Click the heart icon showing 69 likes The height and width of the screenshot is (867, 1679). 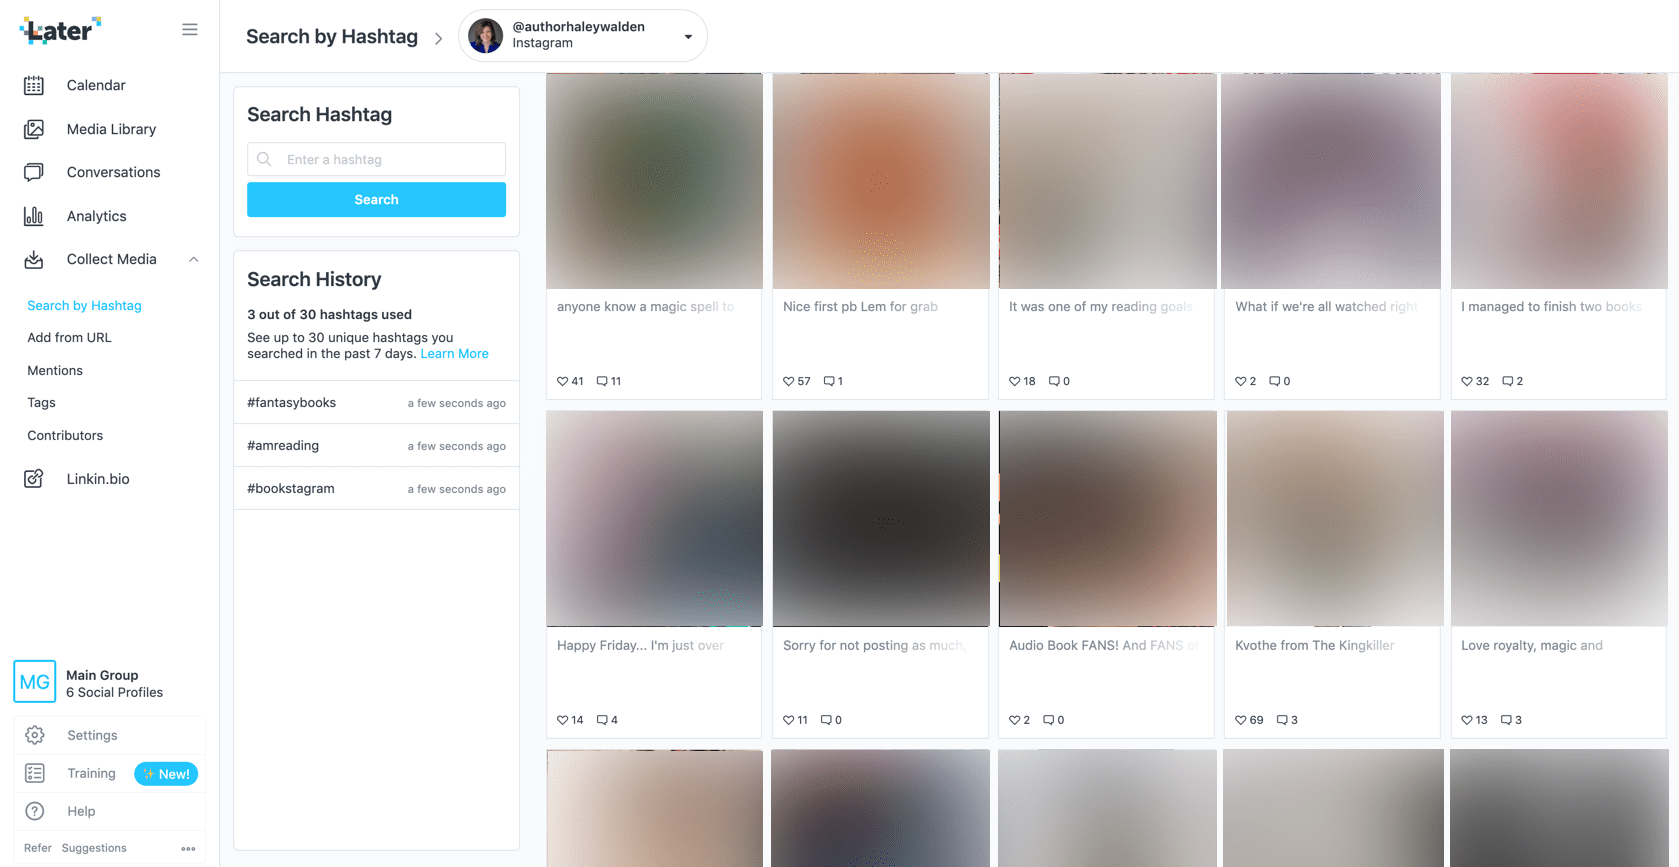pyautogui.click(x=1240, y=720)
